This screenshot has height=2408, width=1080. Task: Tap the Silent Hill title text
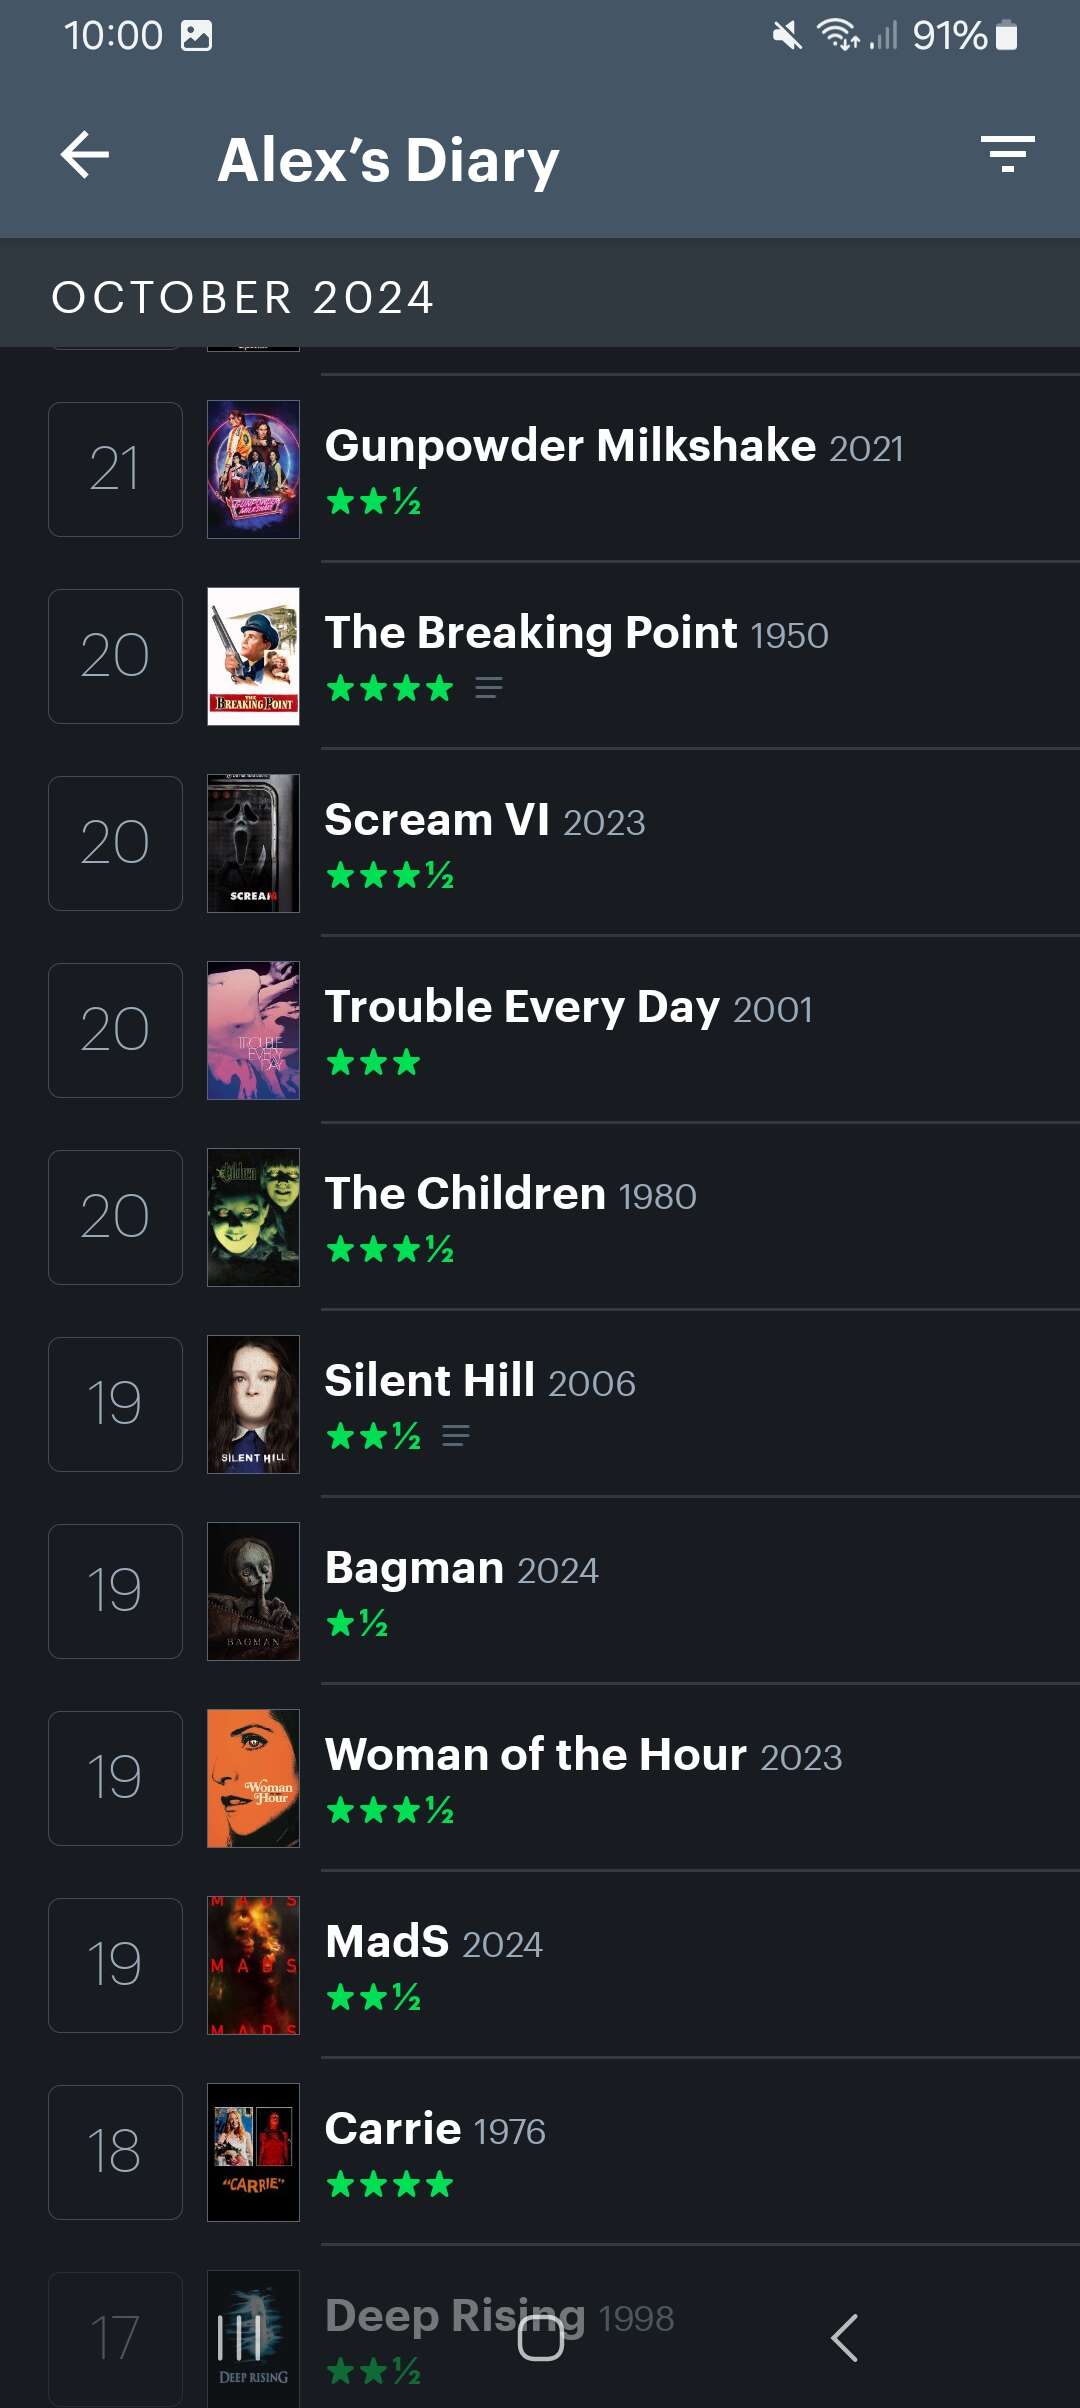tap(430, 1381)
